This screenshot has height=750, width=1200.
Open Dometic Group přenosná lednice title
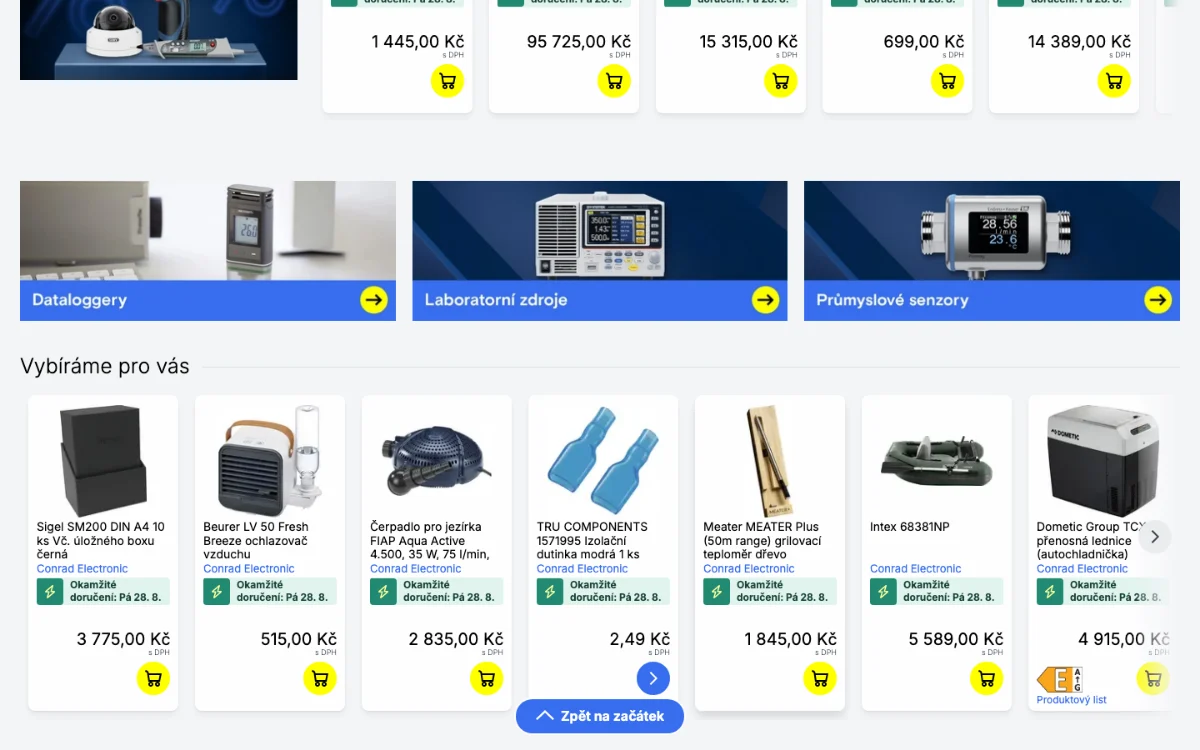pyautogui.click(x=1090, y=540)
